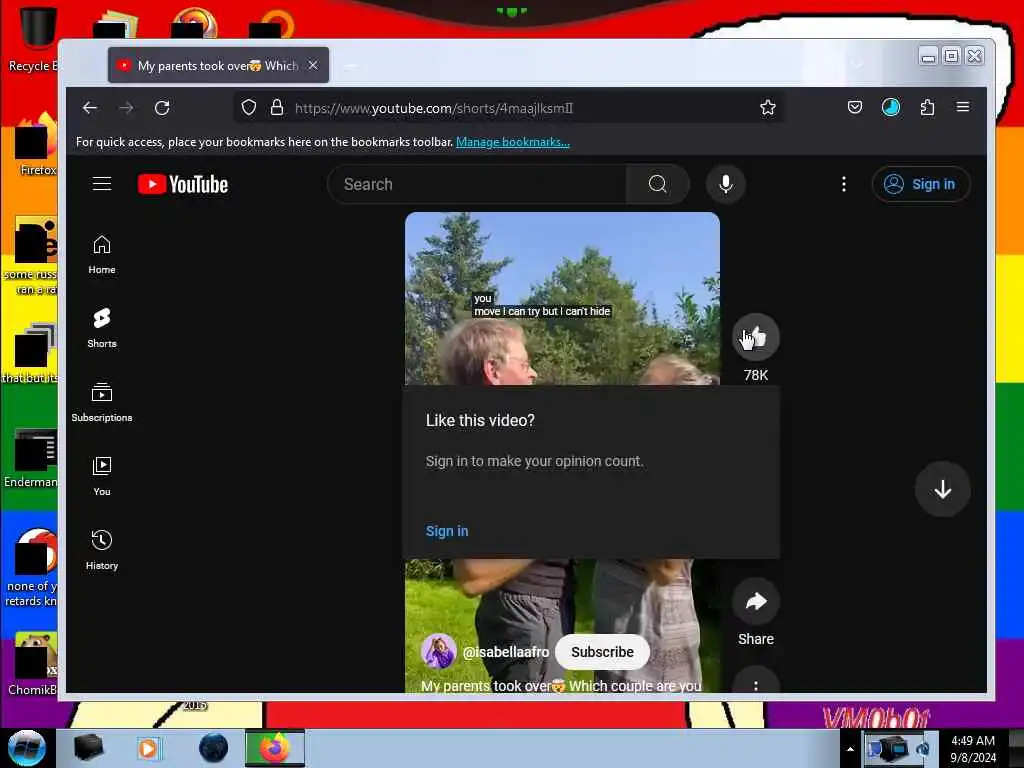Click the search magnifier button
This screenshot has width=1024, height=768.
(x=658, y=184)
